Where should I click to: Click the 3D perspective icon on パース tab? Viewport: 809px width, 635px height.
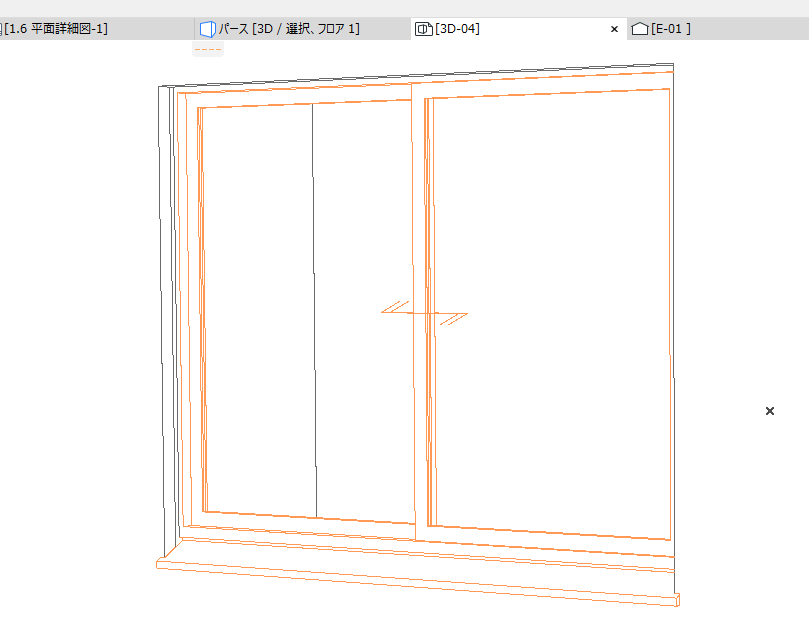click(207, 29)
